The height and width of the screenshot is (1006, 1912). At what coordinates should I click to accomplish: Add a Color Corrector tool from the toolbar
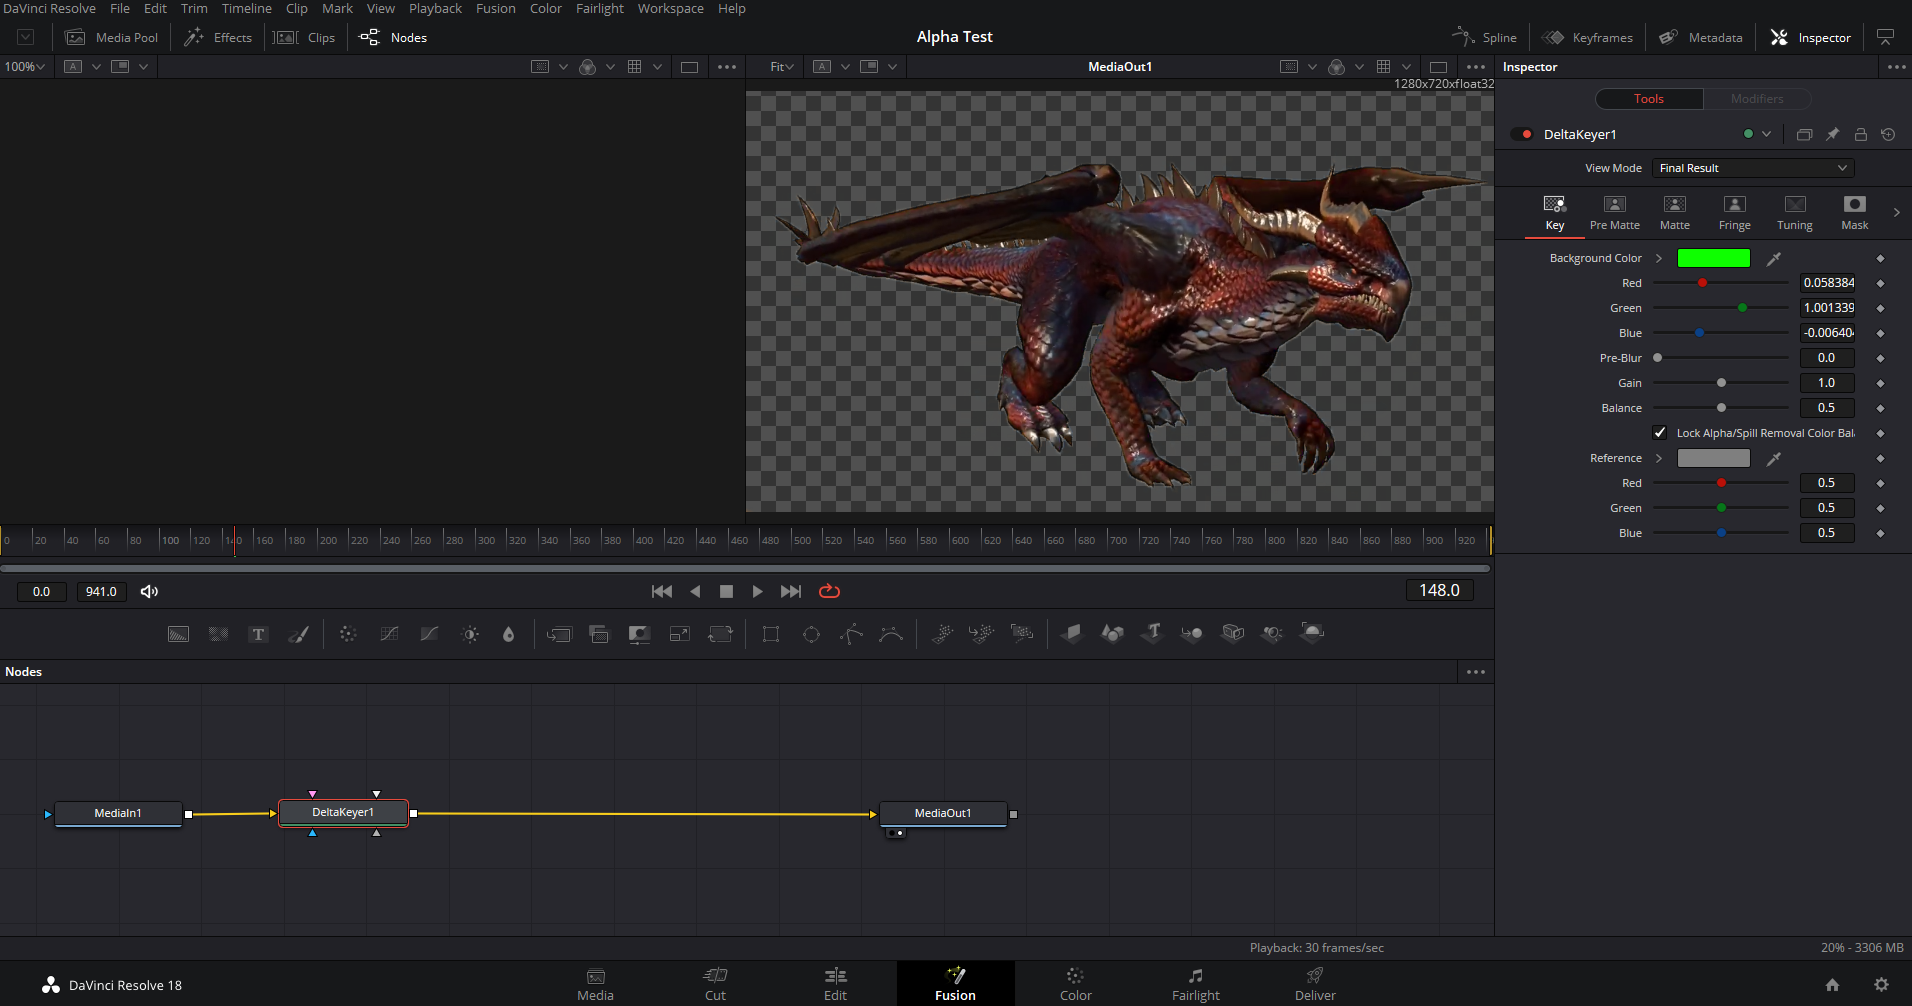[x=348, y=634]
